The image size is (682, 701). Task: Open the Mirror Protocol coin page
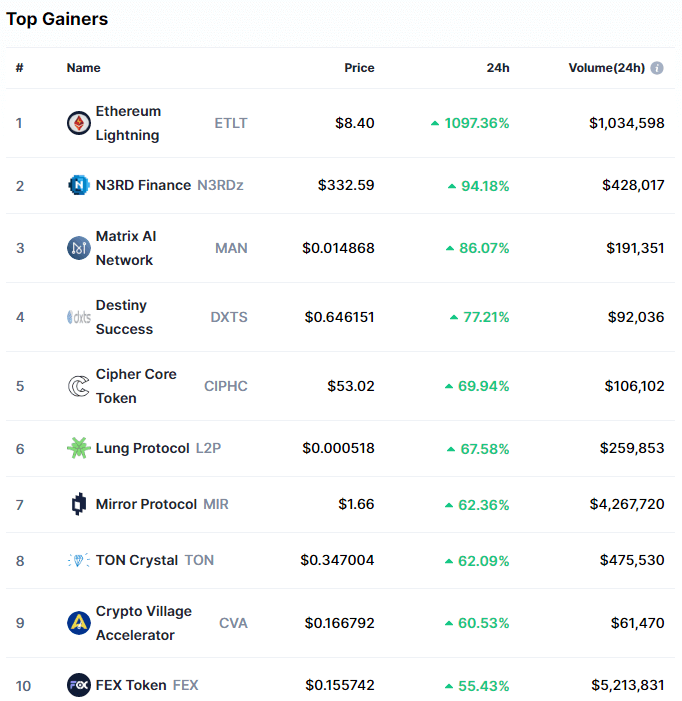[146, 504]
